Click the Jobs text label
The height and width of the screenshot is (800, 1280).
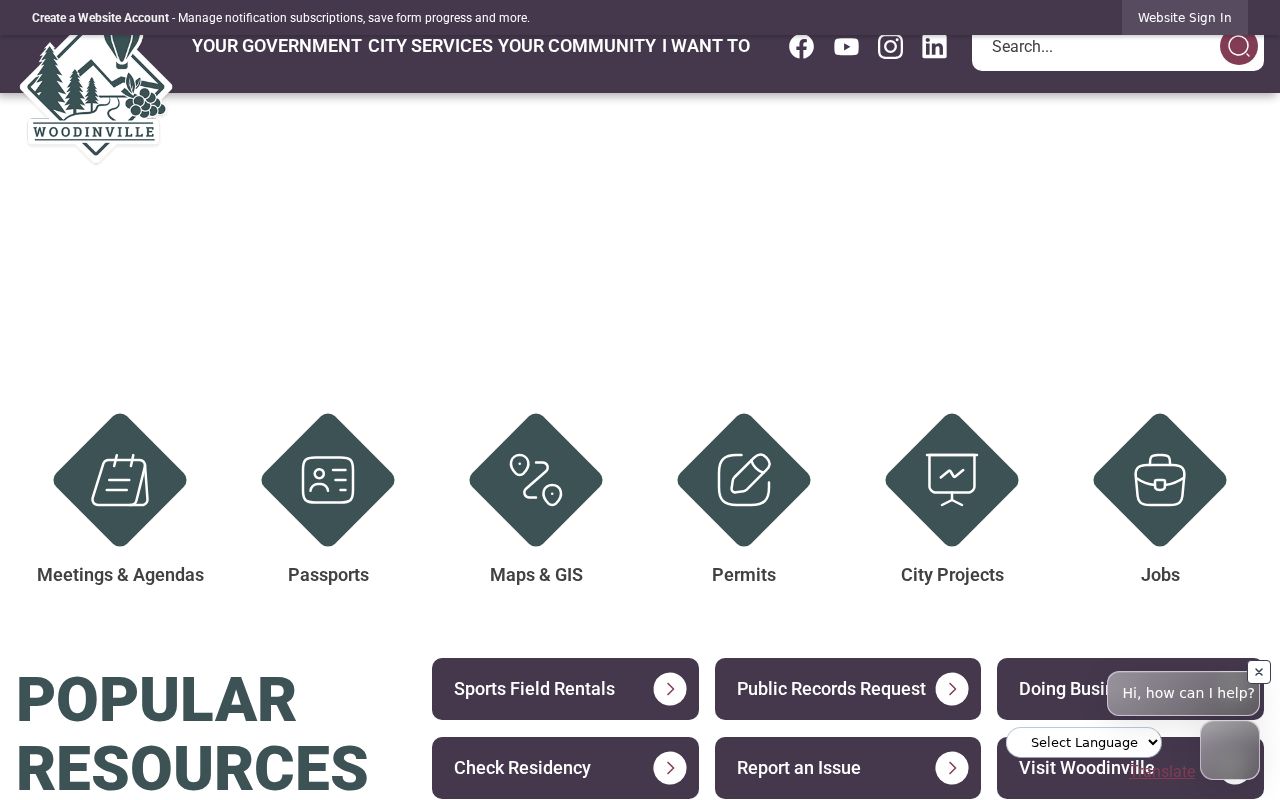click(1160, 575)
